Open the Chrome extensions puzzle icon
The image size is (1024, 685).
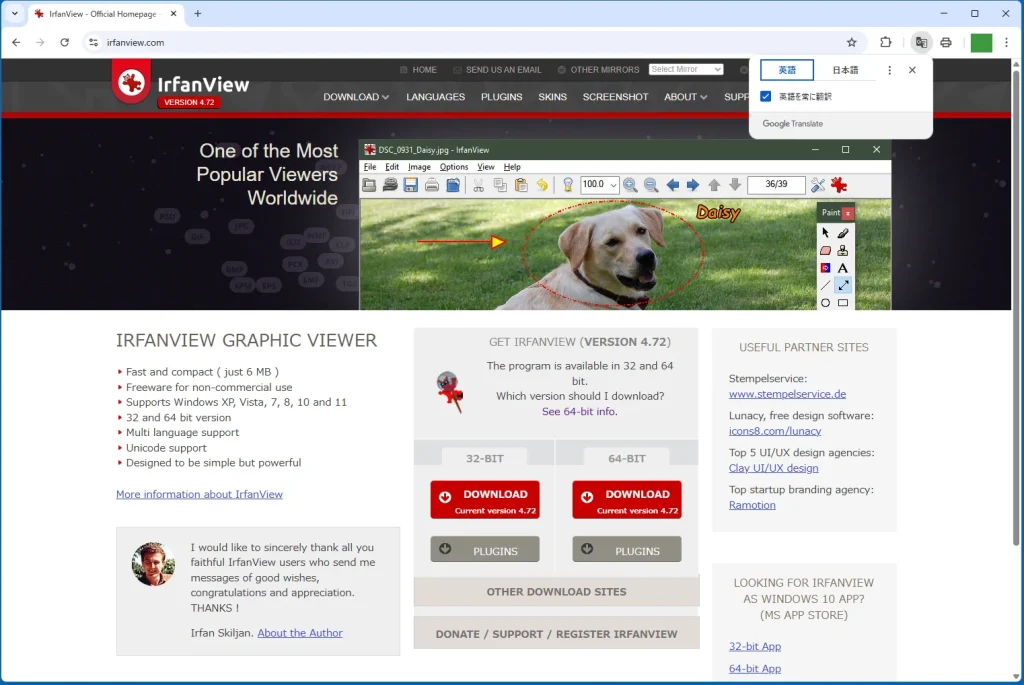(886, 42)
